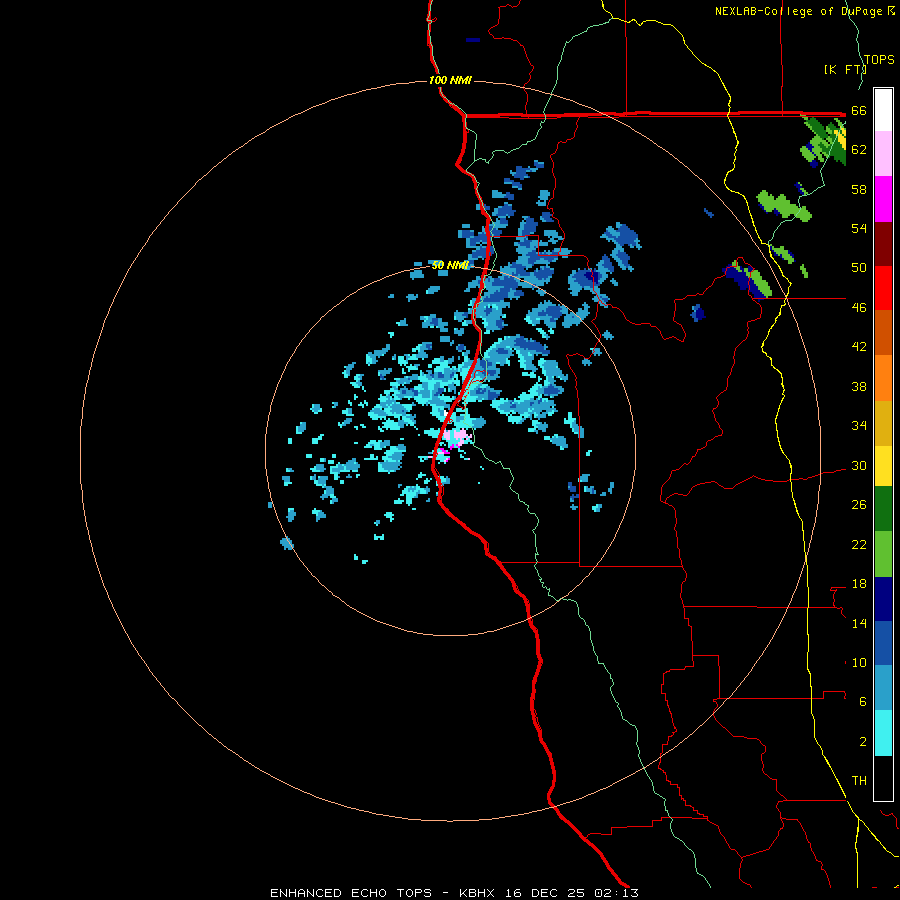Viewport: 900px width, 900px height.
Task: Click the 66 legend value
Action: [859, 110]
